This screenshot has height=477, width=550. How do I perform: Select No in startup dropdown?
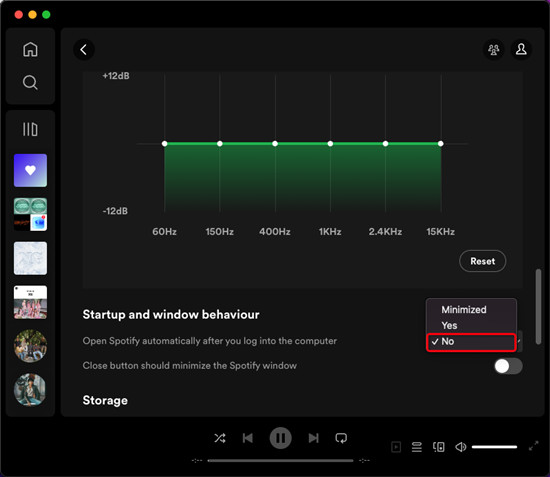click(471, 342)
